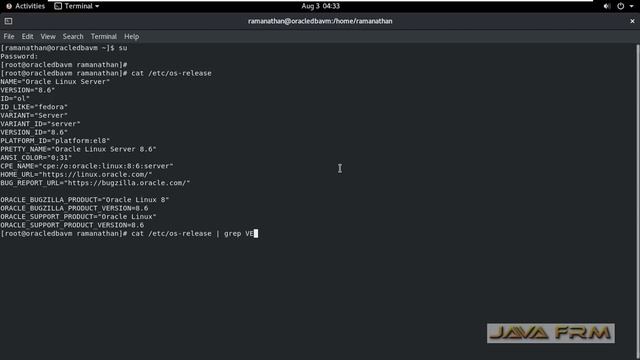Open the Search menu
This screenshot has height=360, width=640.
point(73,36)
